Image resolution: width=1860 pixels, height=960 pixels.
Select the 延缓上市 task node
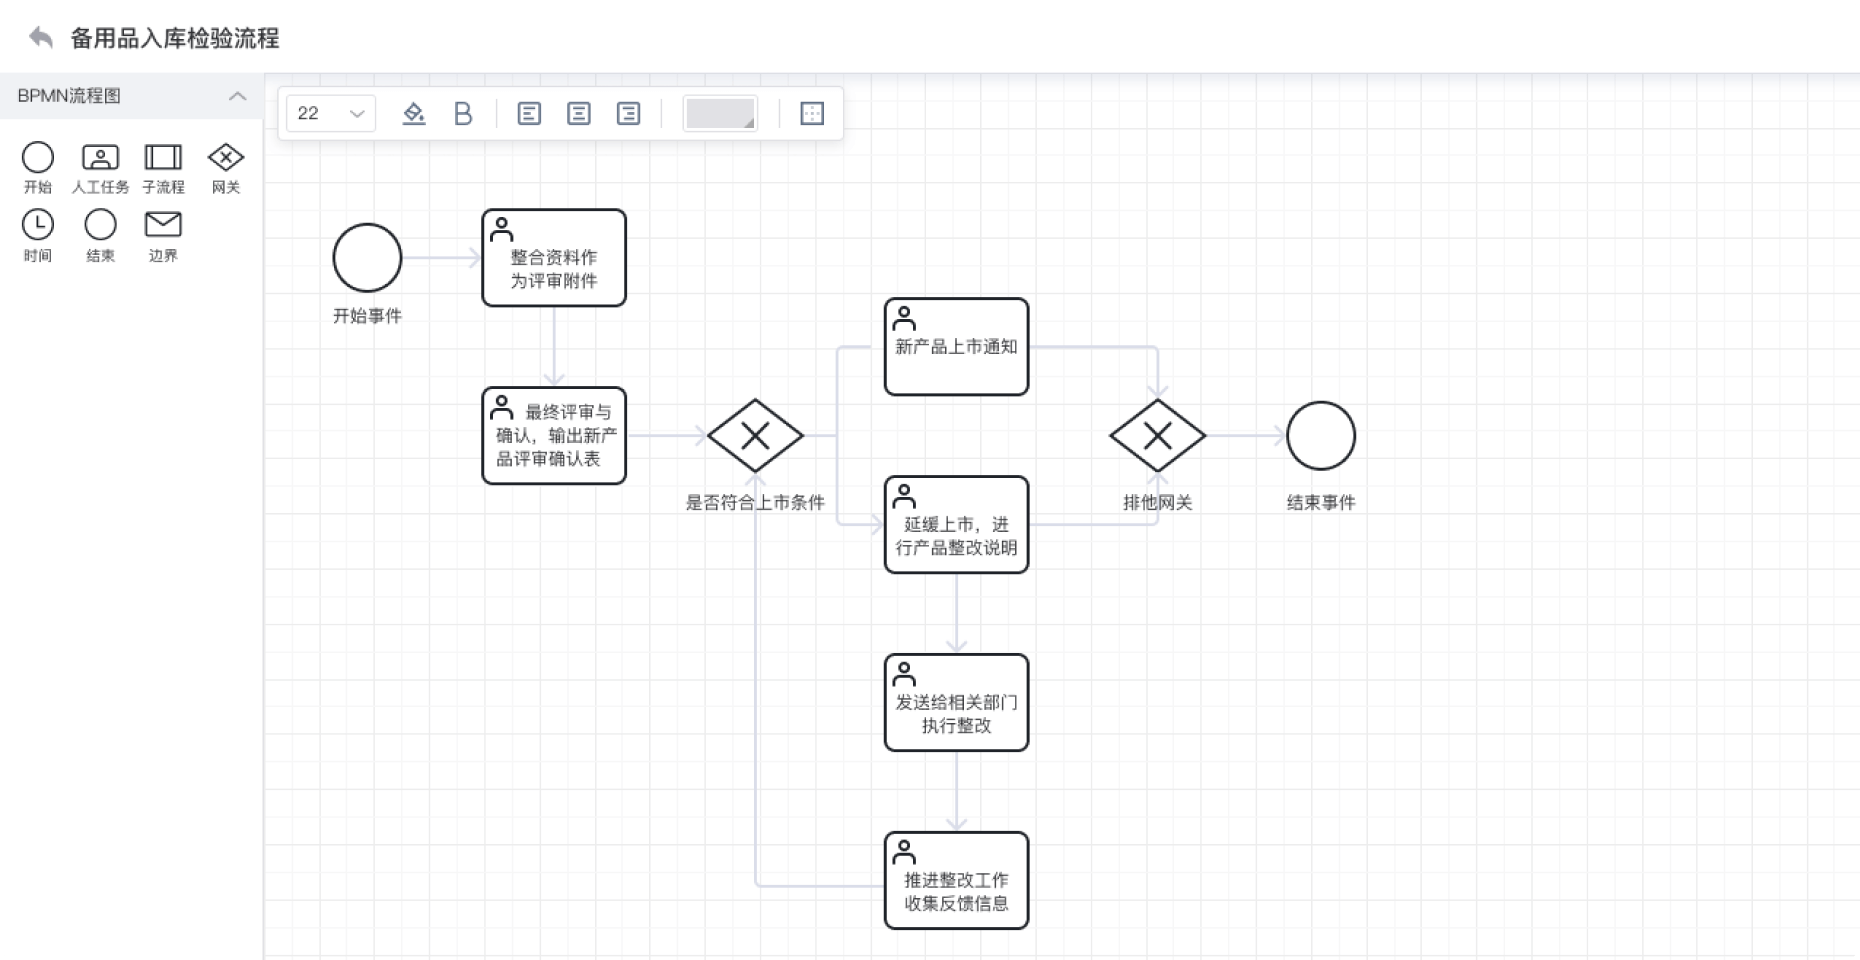coord(956,525)
